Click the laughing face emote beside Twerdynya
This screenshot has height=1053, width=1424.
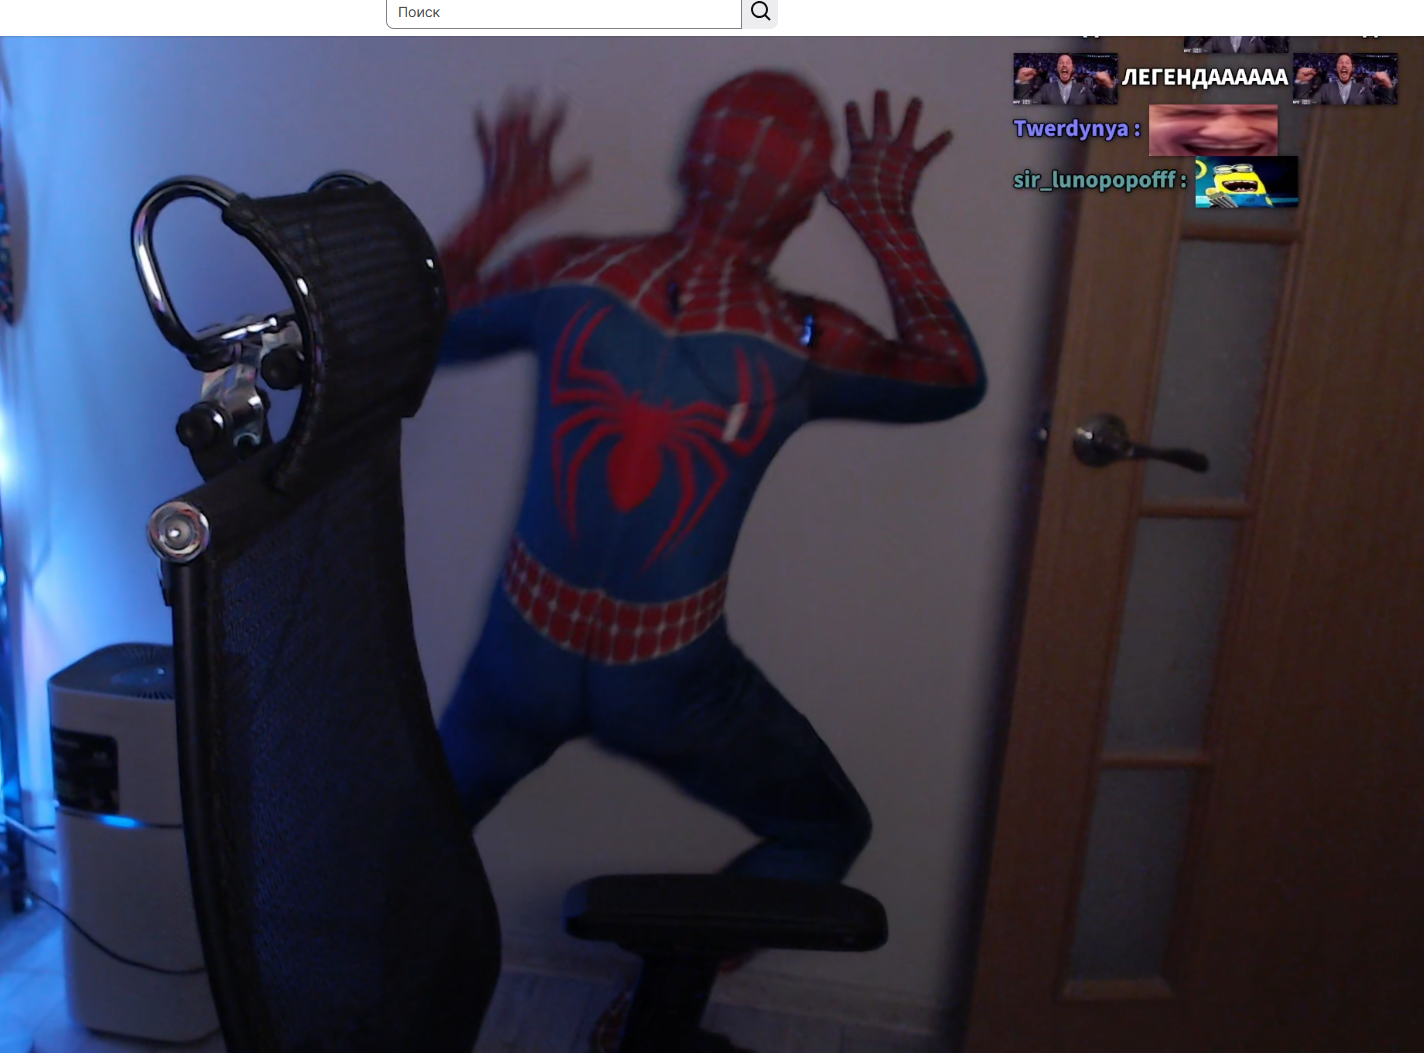tap(1213, 130)
